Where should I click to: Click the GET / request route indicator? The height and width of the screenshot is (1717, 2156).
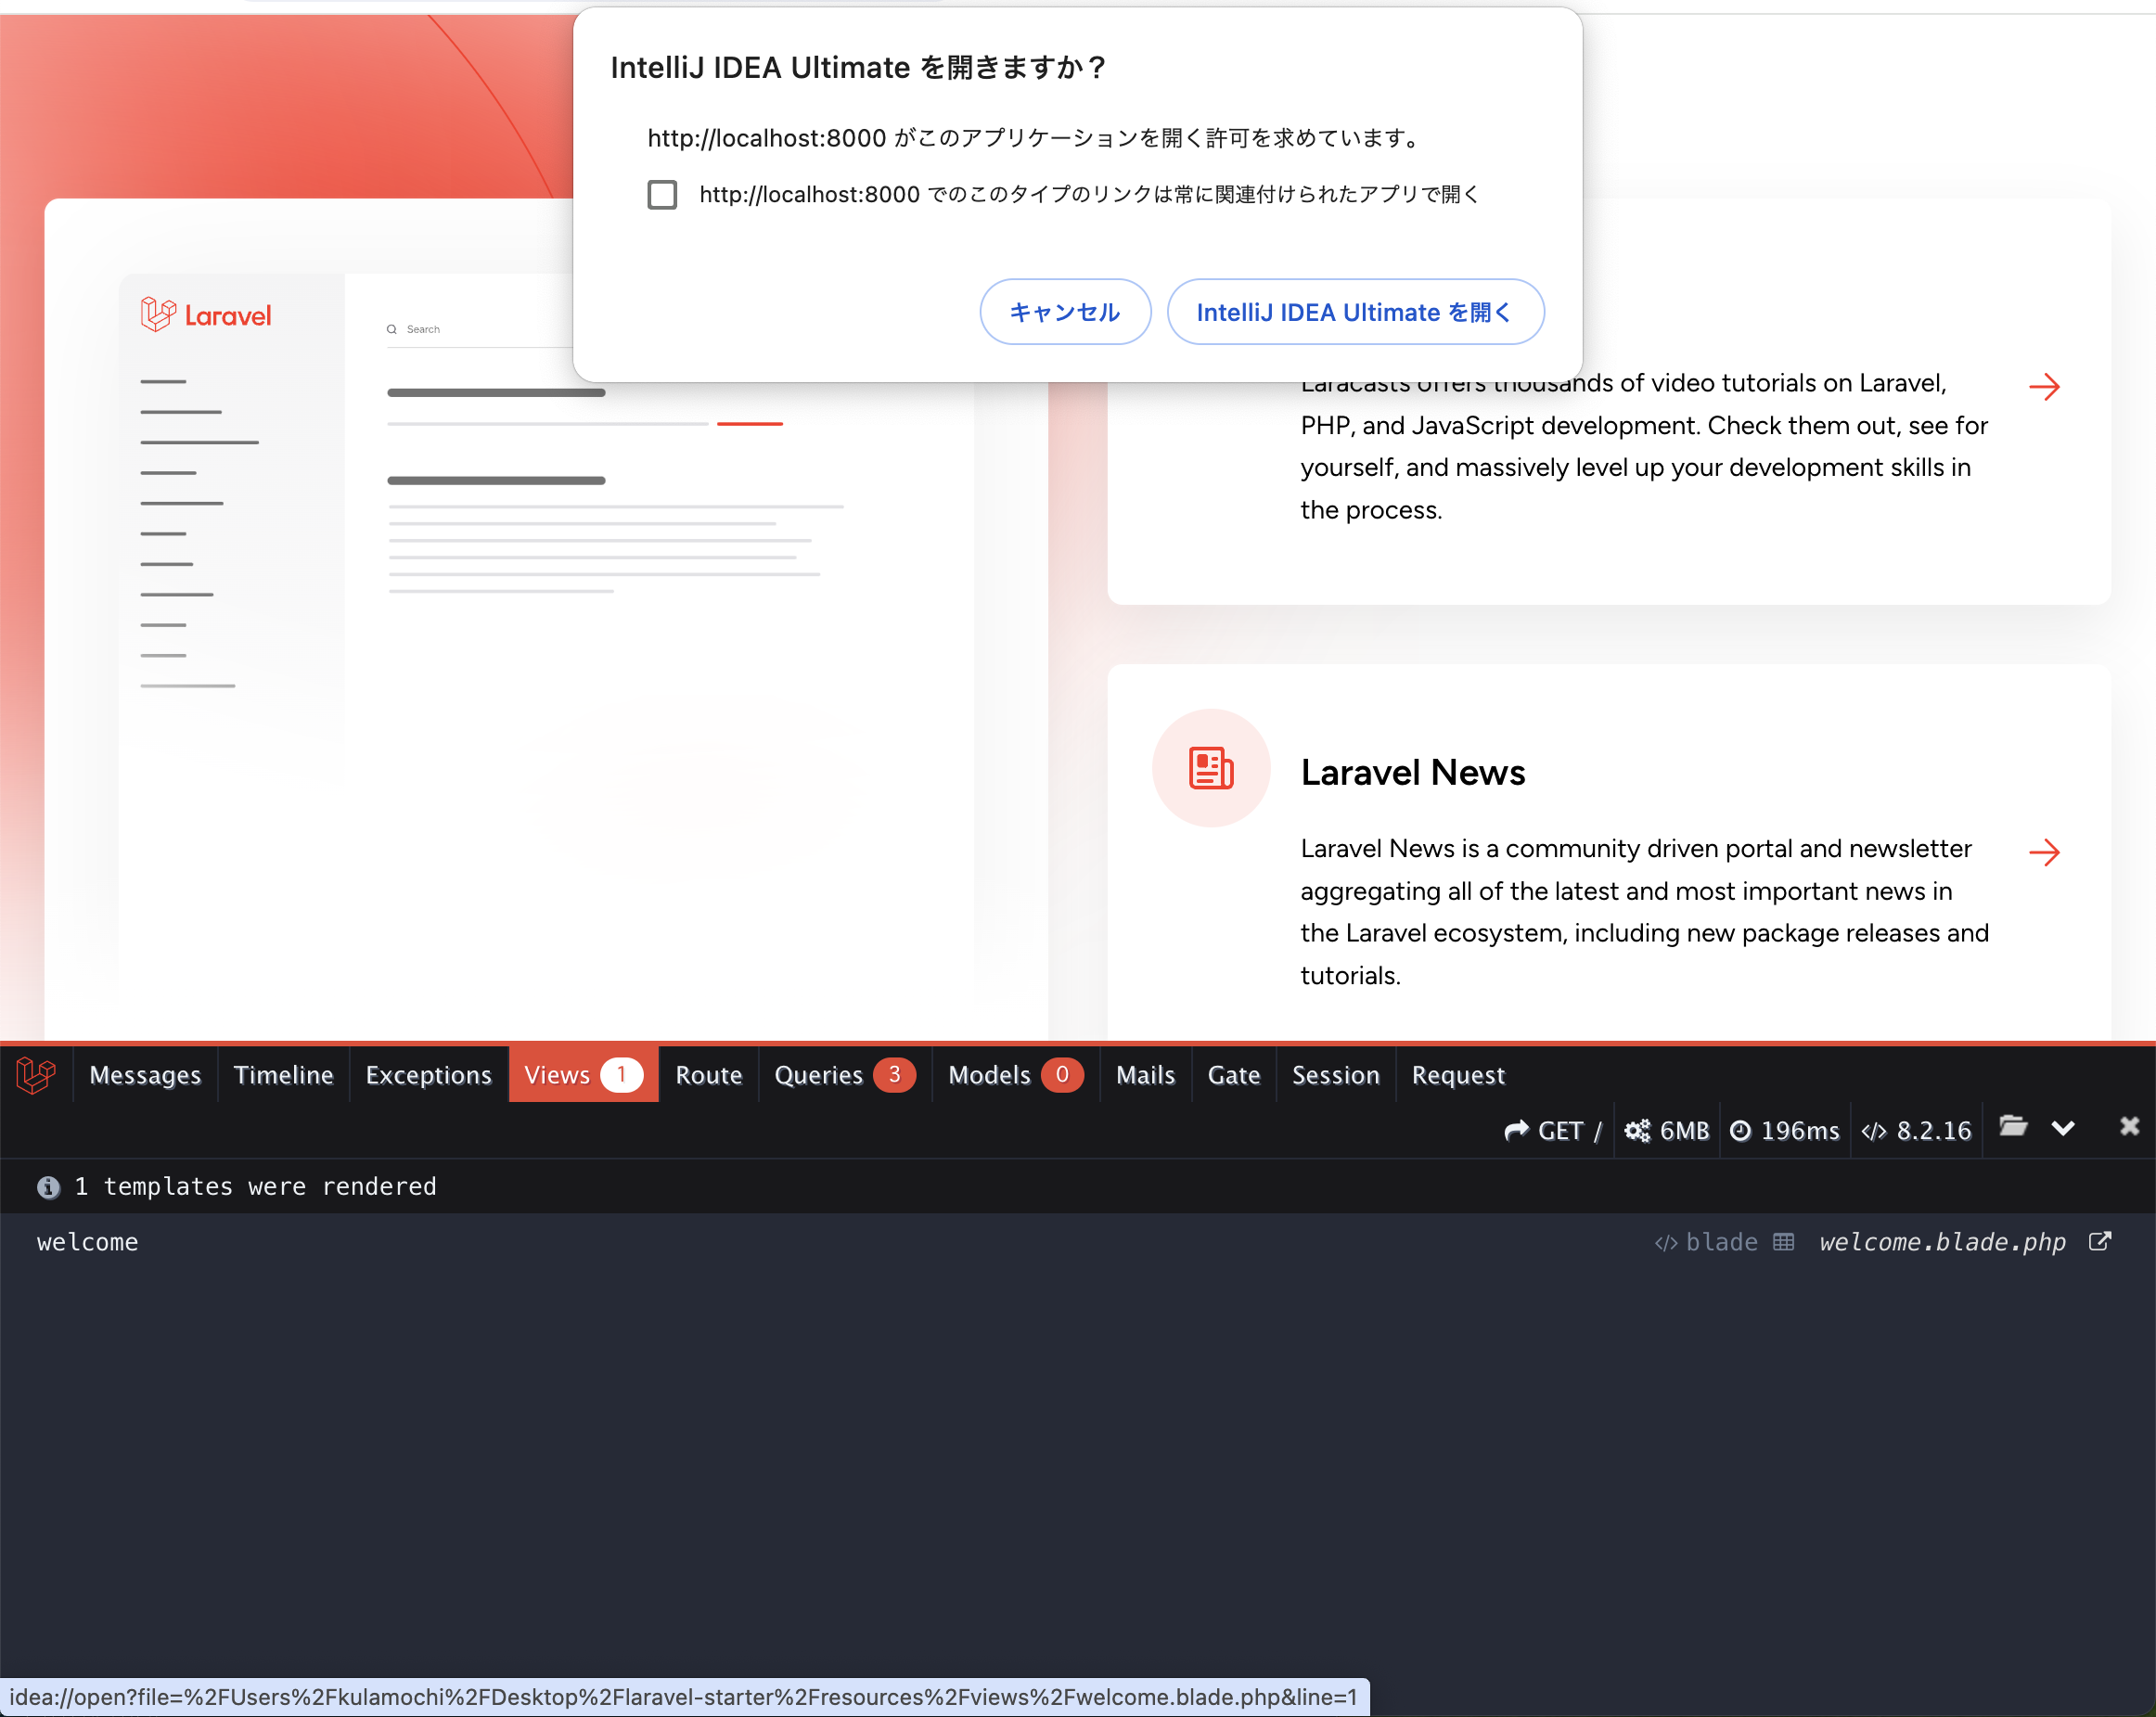click(1553, 1130)
